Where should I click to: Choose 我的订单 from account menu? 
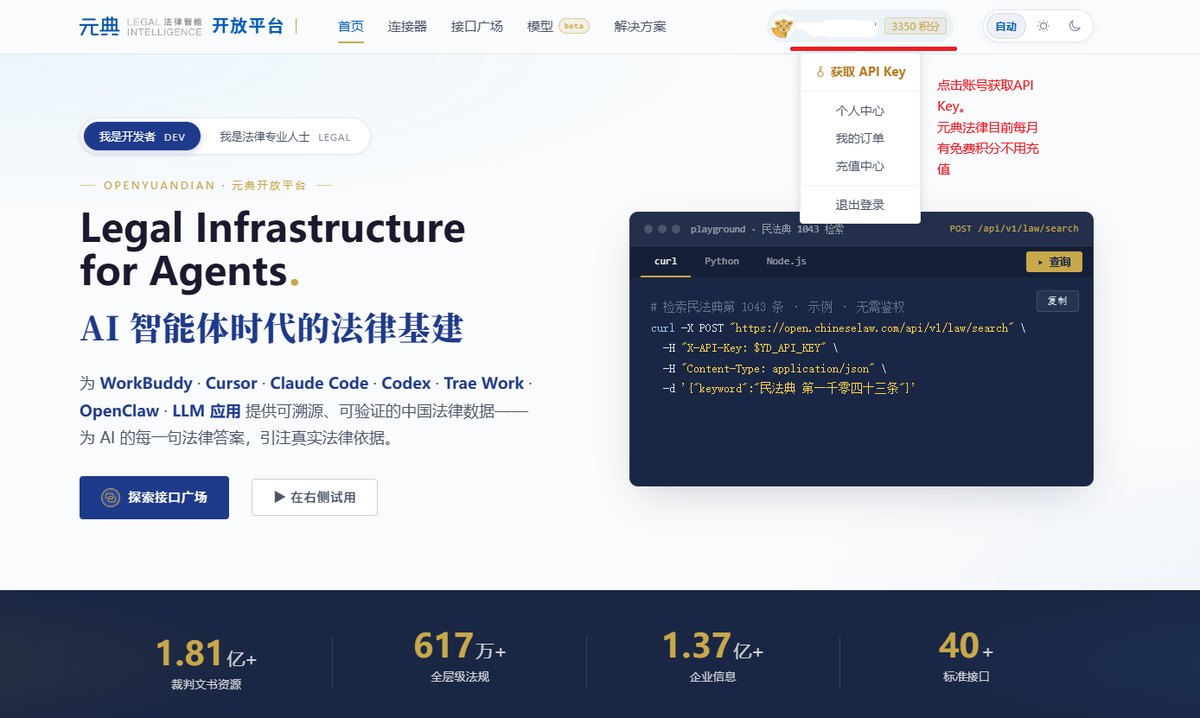[x=860, y=138]
